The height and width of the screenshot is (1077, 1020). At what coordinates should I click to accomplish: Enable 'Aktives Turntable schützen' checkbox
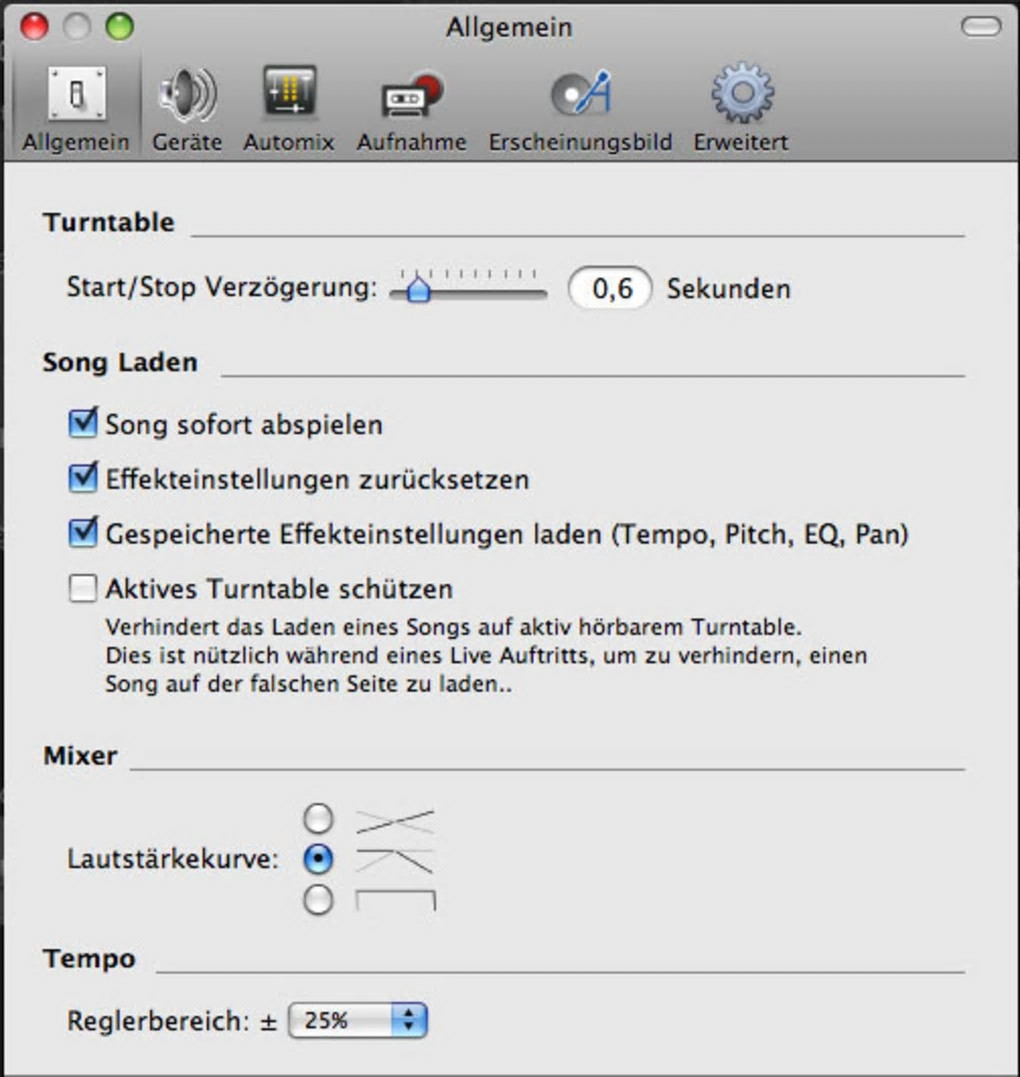(83, 588)
